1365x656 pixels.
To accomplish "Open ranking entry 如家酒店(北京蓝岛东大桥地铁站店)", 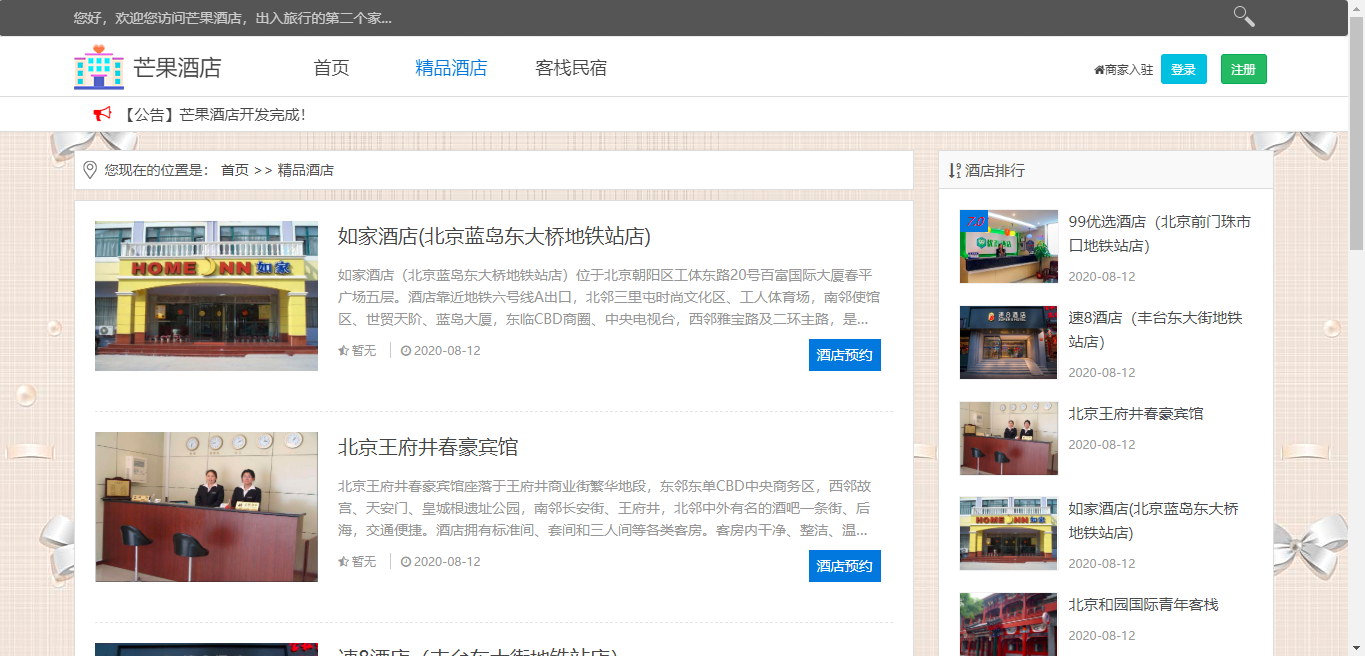I will pyautogui.click(x=1154, y=521).
